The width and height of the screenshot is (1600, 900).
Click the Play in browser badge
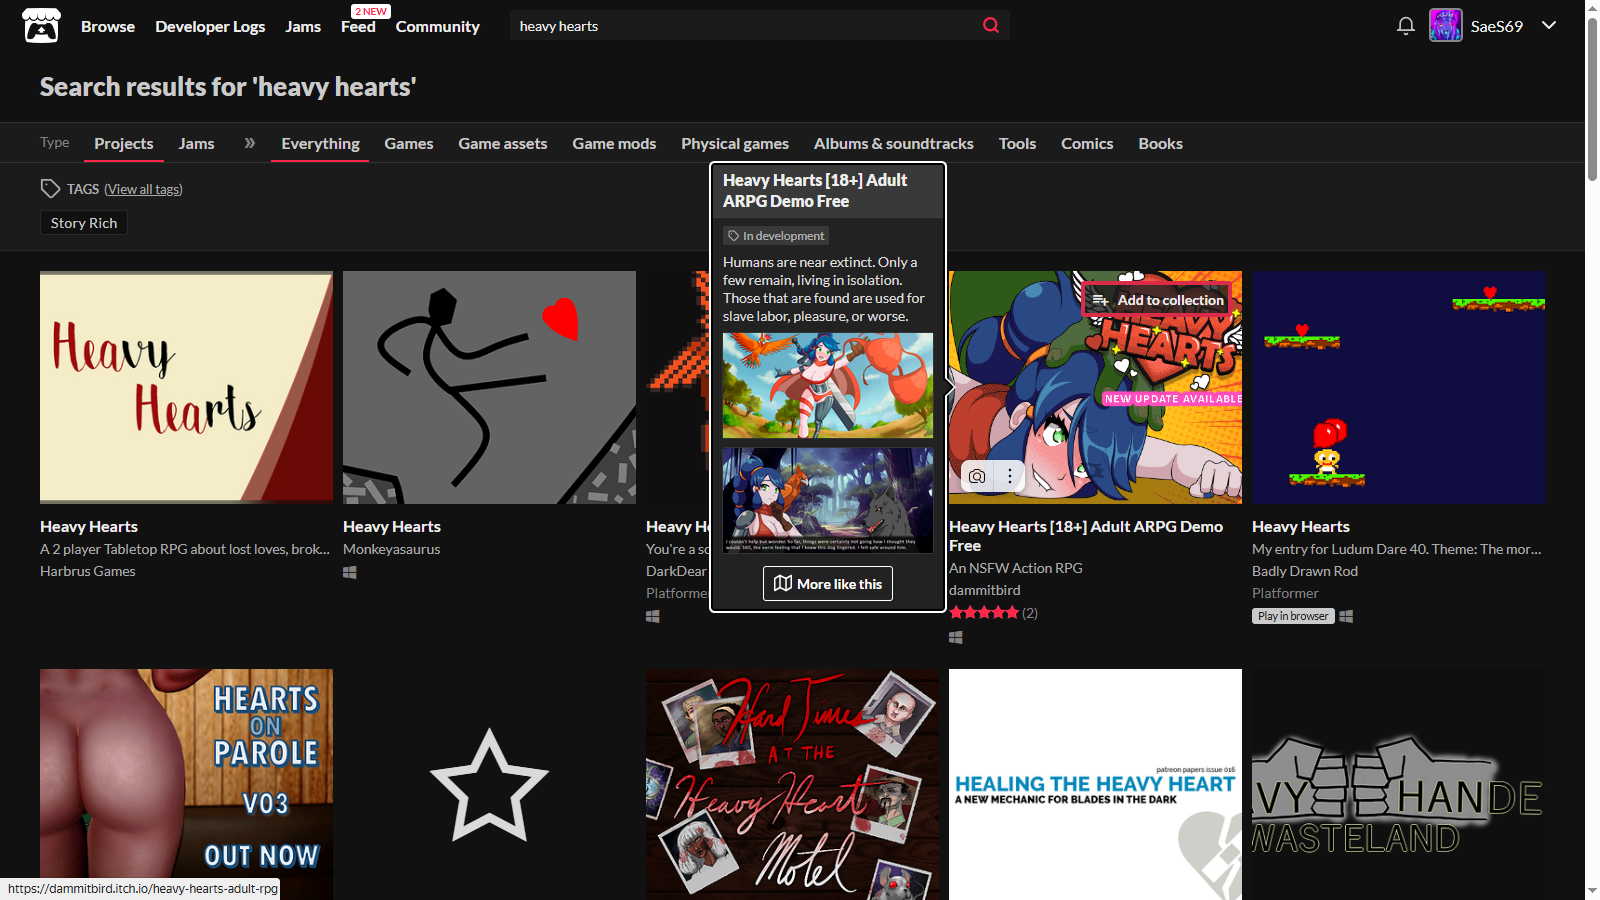click(x=1293, y=616)
